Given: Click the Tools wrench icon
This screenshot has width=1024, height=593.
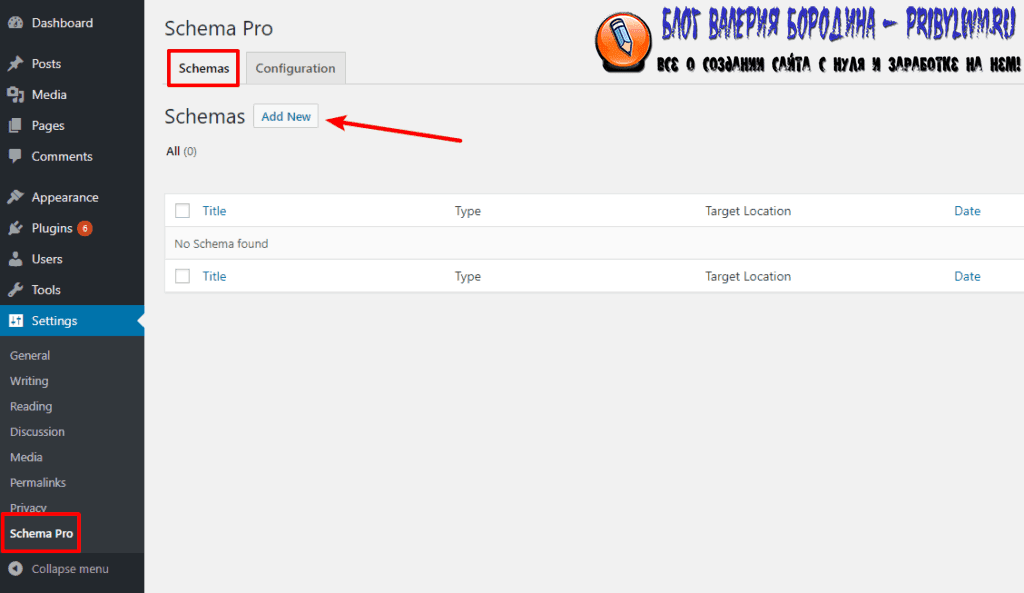Looking at the screenshot, I should click(15, 290).
